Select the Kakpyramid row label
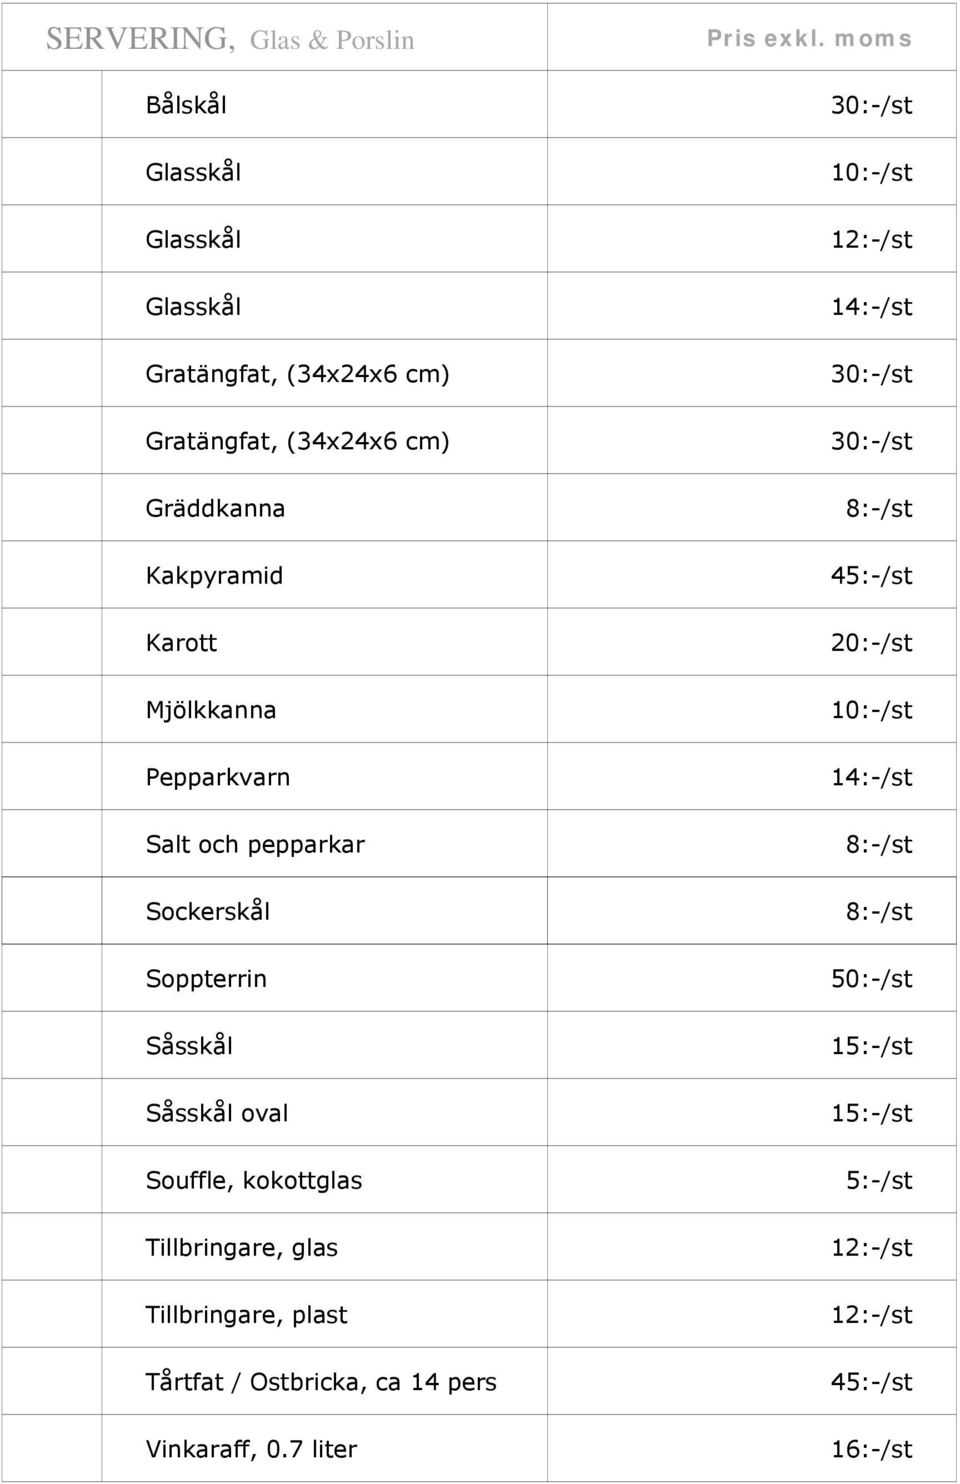 [x=214, y=575]
